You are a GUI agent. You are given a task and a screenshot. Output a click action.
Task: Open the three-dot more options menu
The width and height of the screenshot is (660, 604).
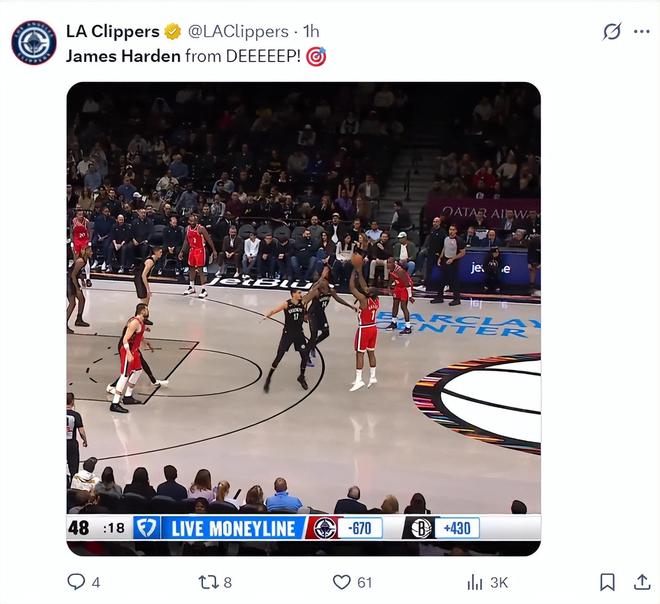tap(641, 32)
